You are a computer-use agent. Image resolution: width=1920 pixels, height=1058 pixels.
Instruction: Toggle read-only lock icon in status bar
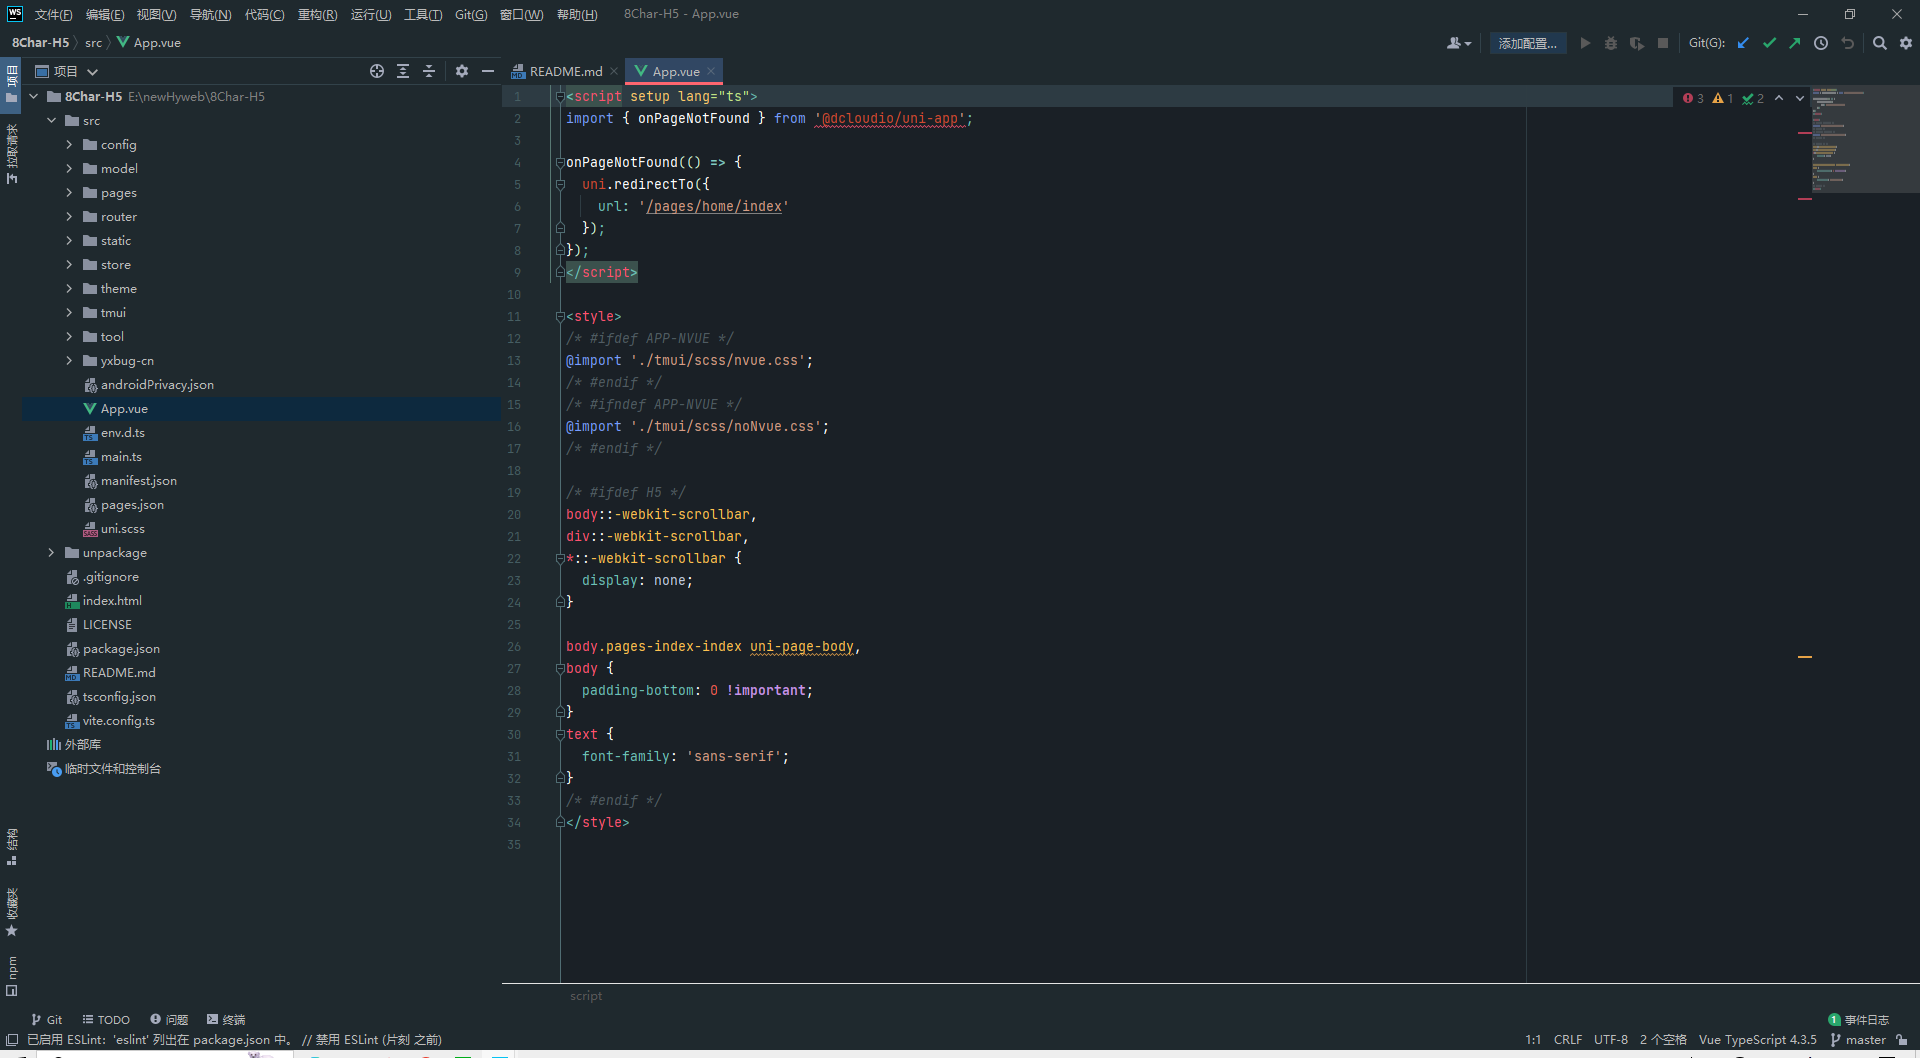point(1902,1040)
